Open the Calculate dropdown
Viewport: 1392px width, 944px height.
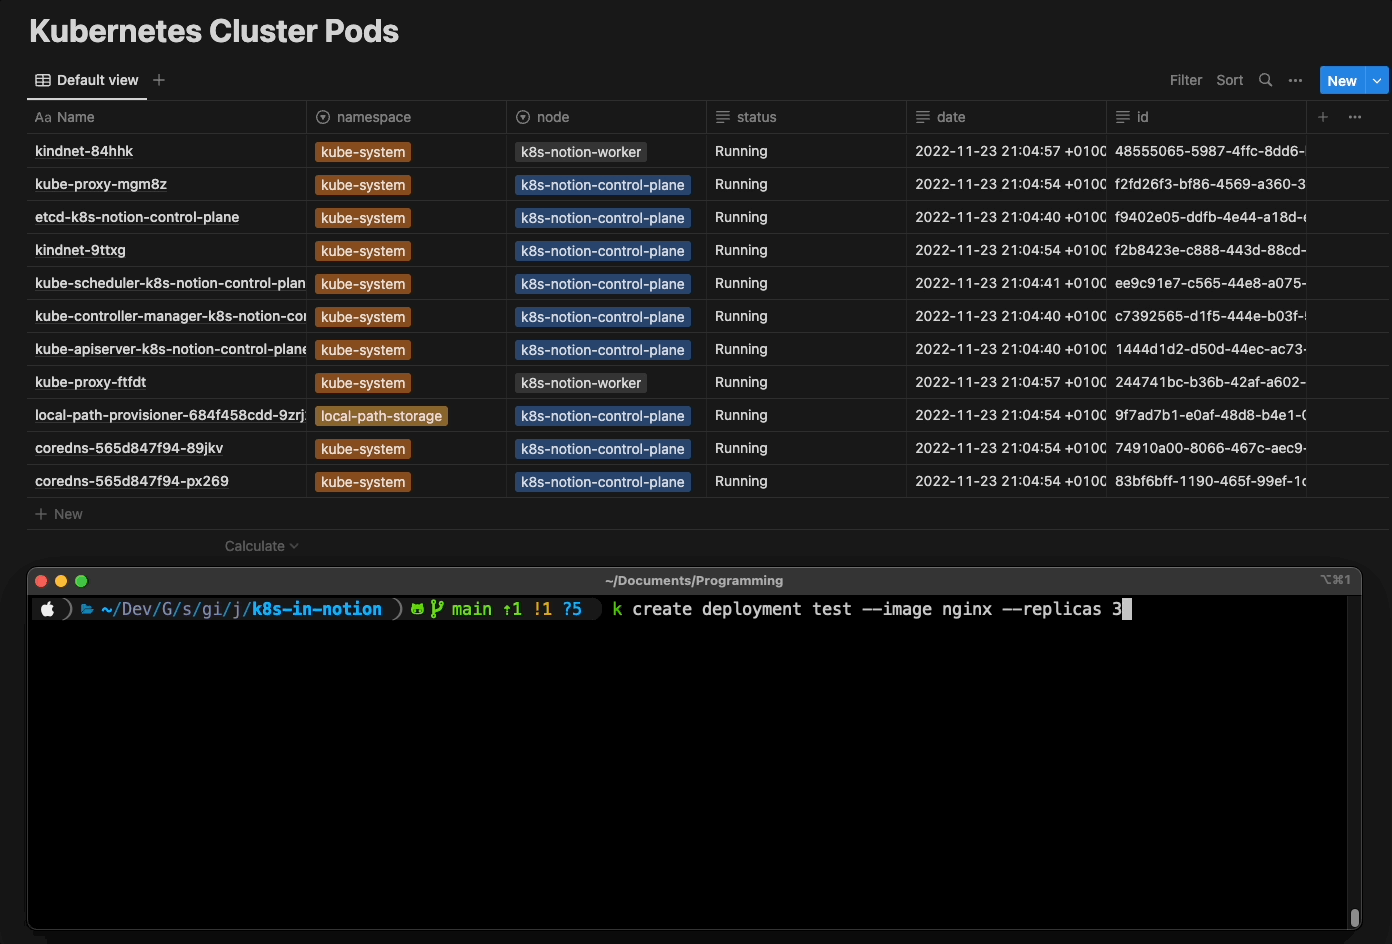[x=261, y=546]
